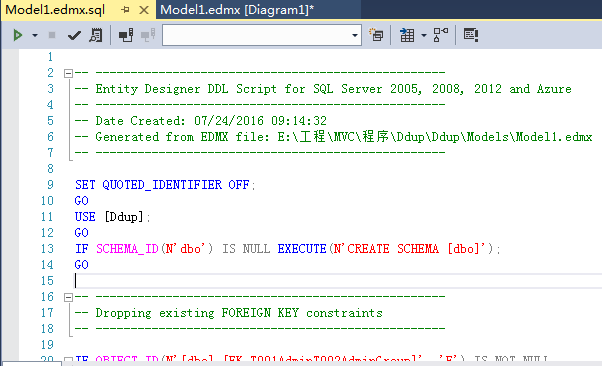Pin the Model1.edmx.sql tab
The width and height of the screenshot is (602, 366).
pos(125,10)
